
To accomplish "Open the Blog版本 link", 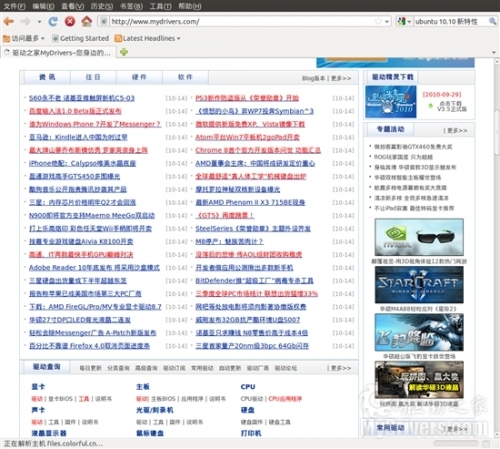I will (313, 78).
